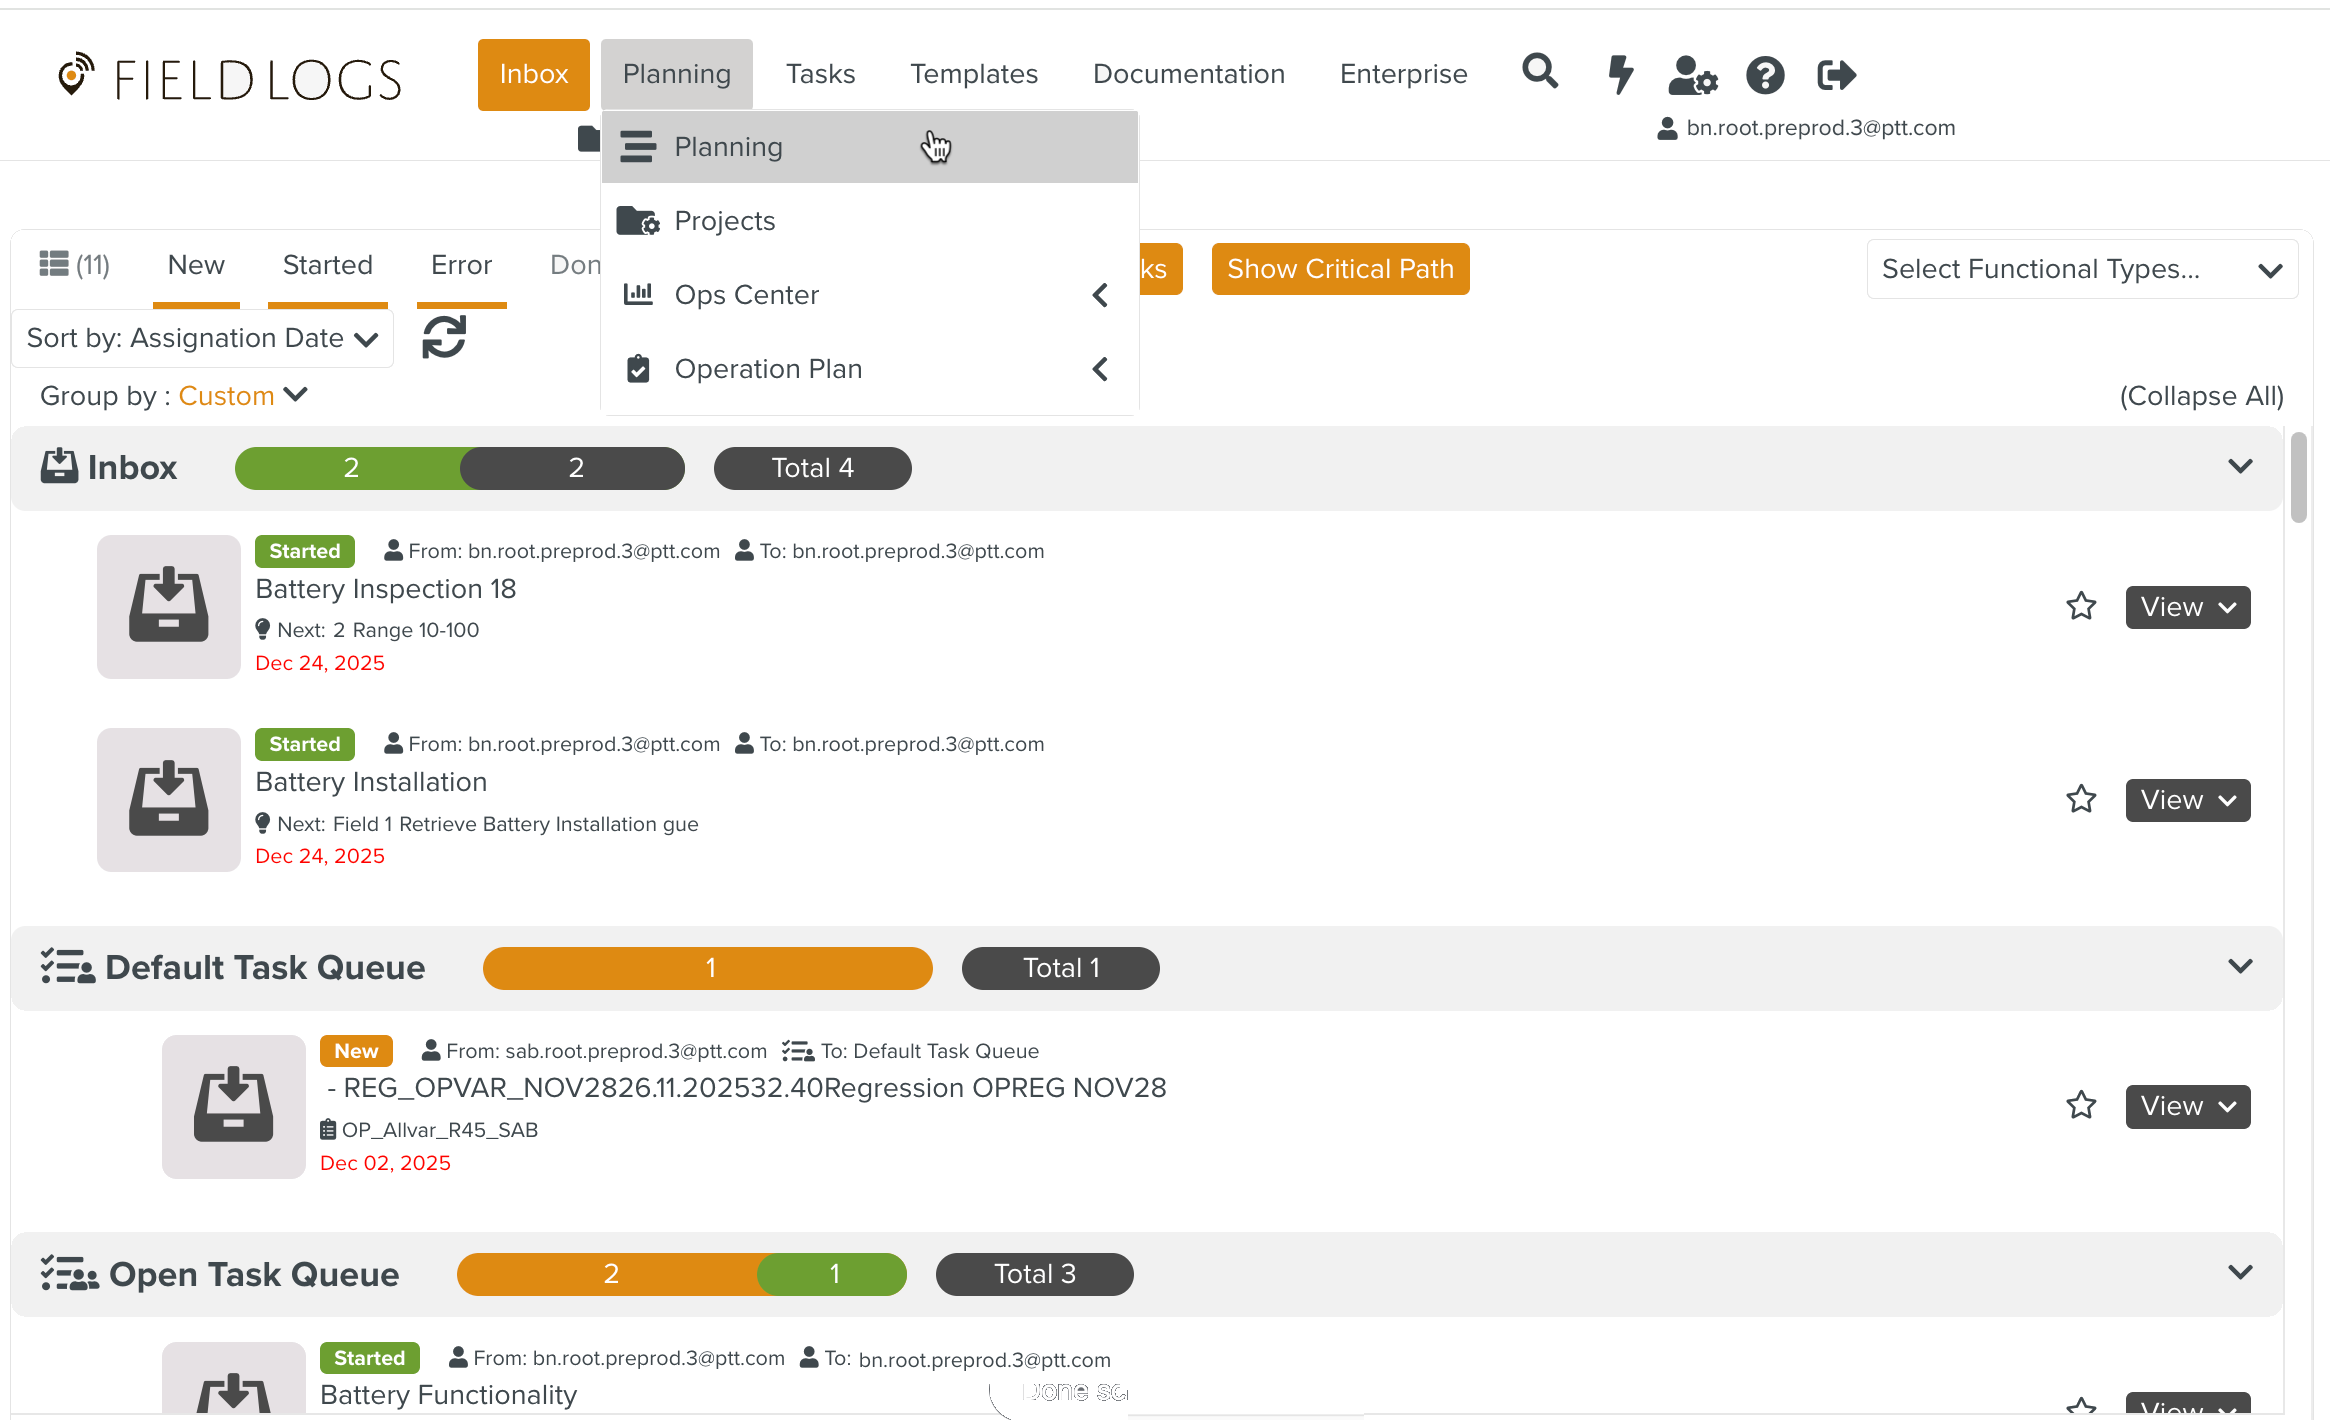Toggle star on REG_OPVAR_NOV28 task
The image size is (2330, 1420).
[x=2081, y=1105]
